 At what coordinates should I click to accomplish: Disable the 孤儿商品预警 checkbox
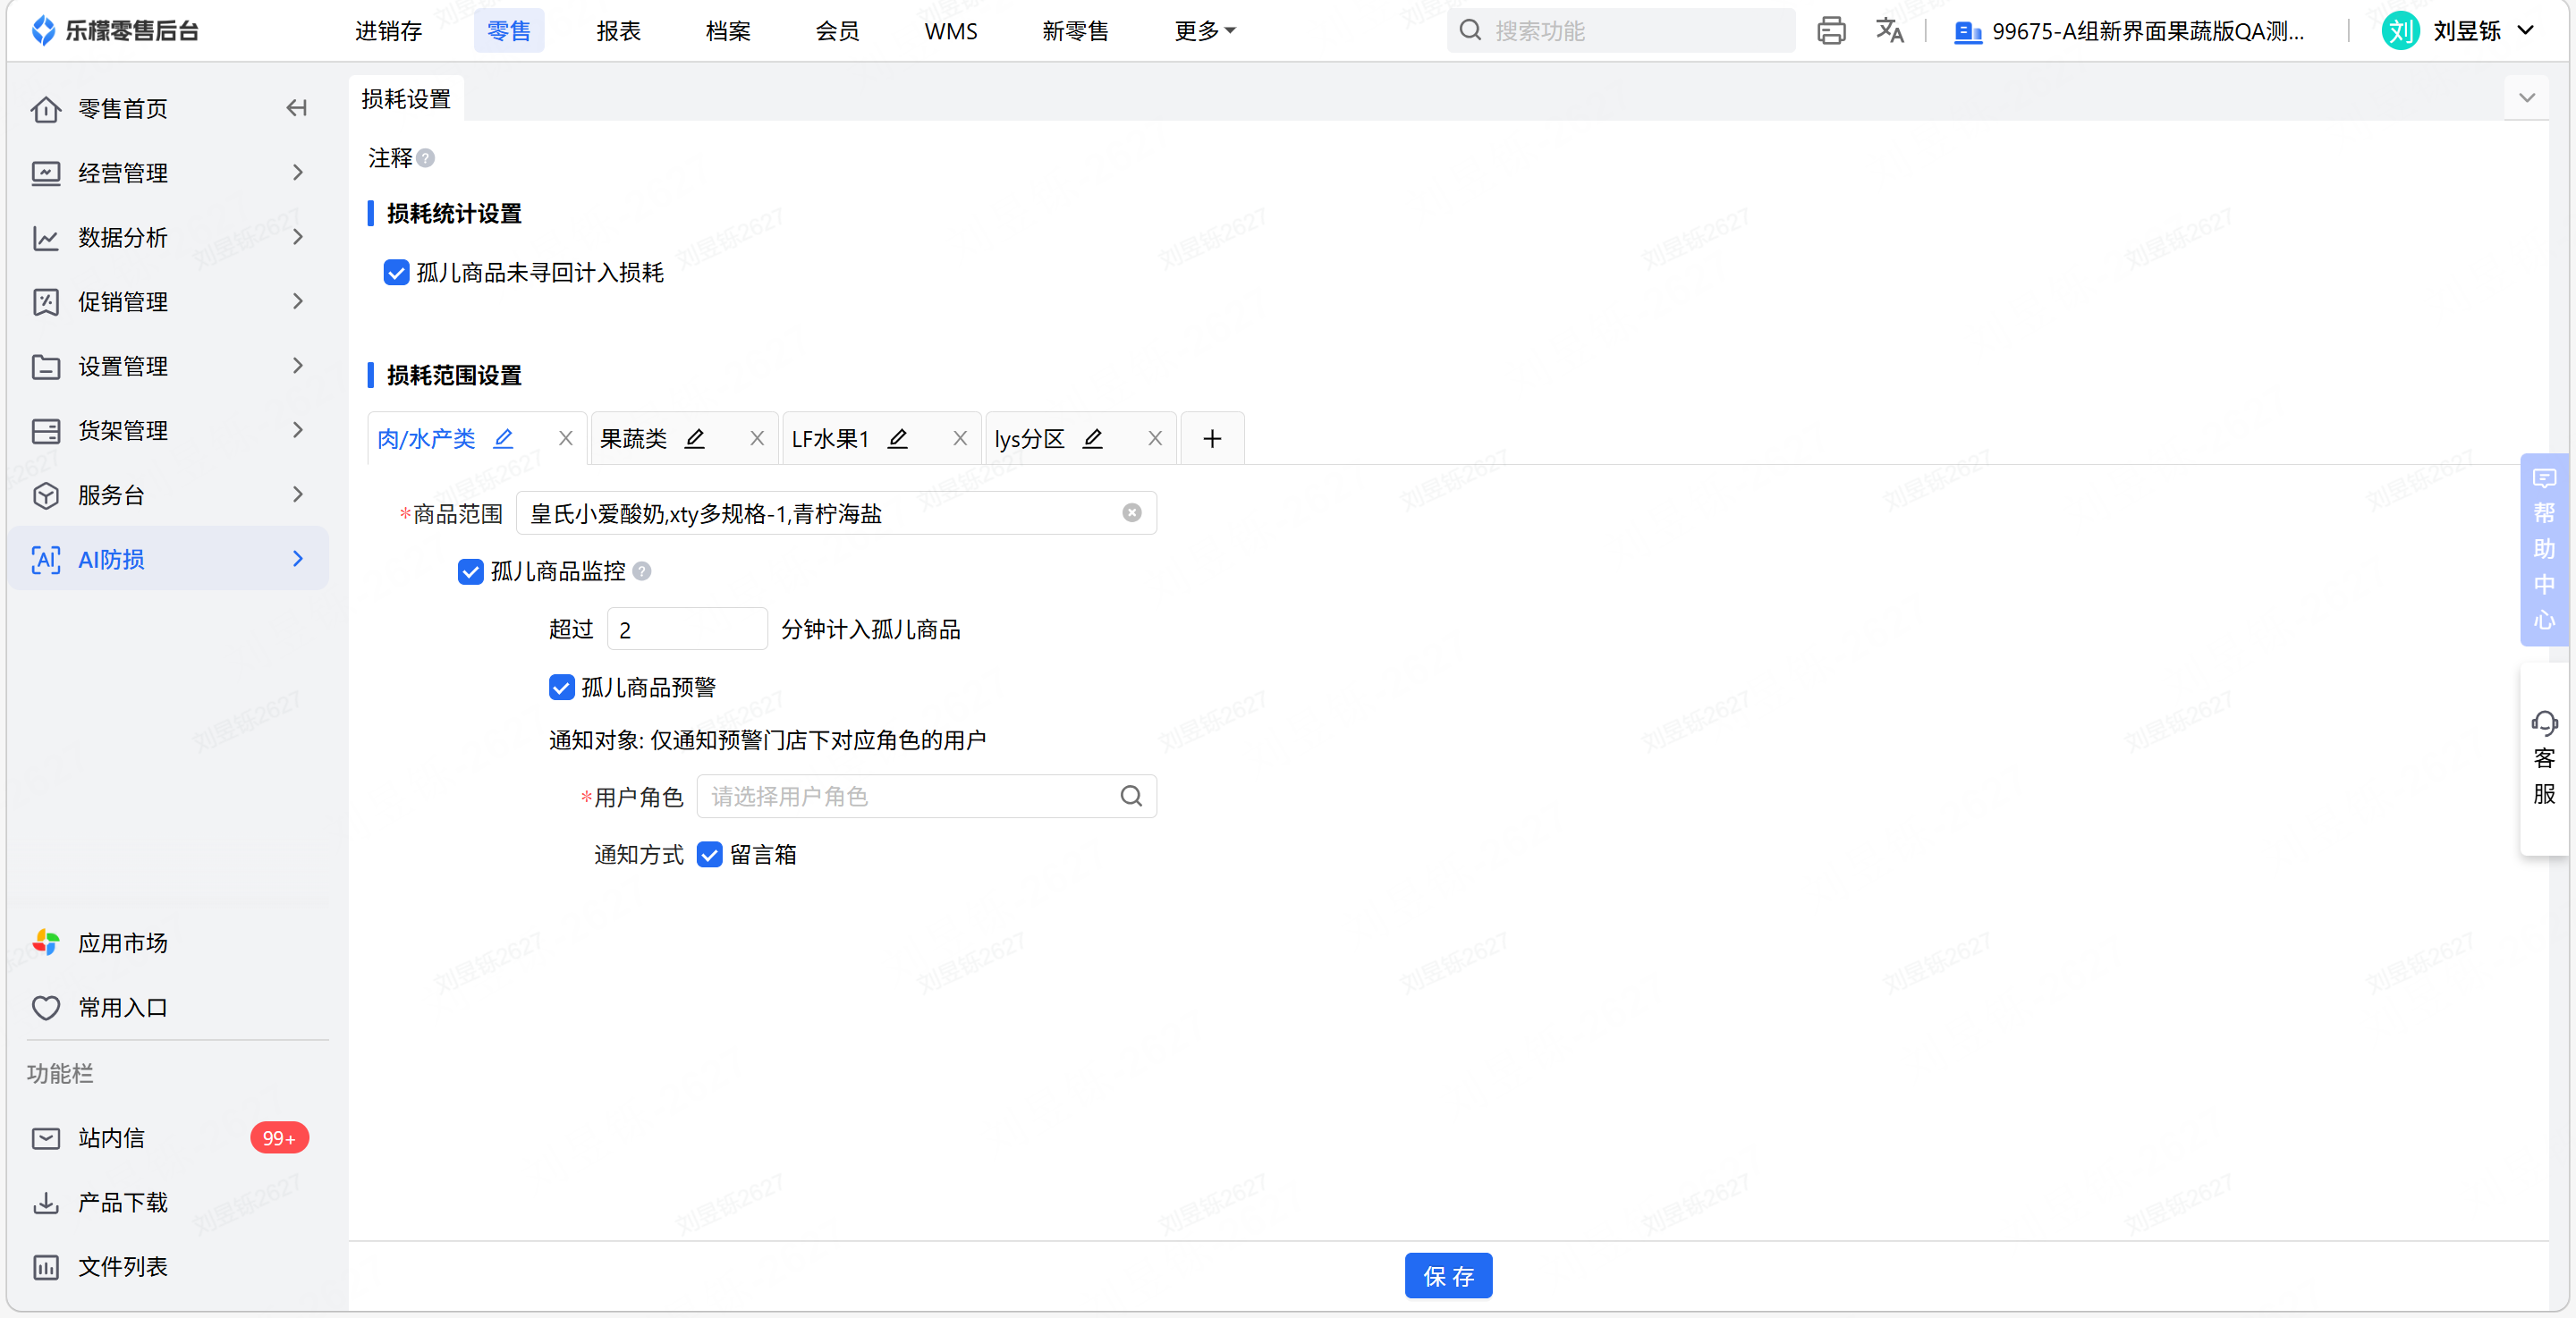pos(561,687)
